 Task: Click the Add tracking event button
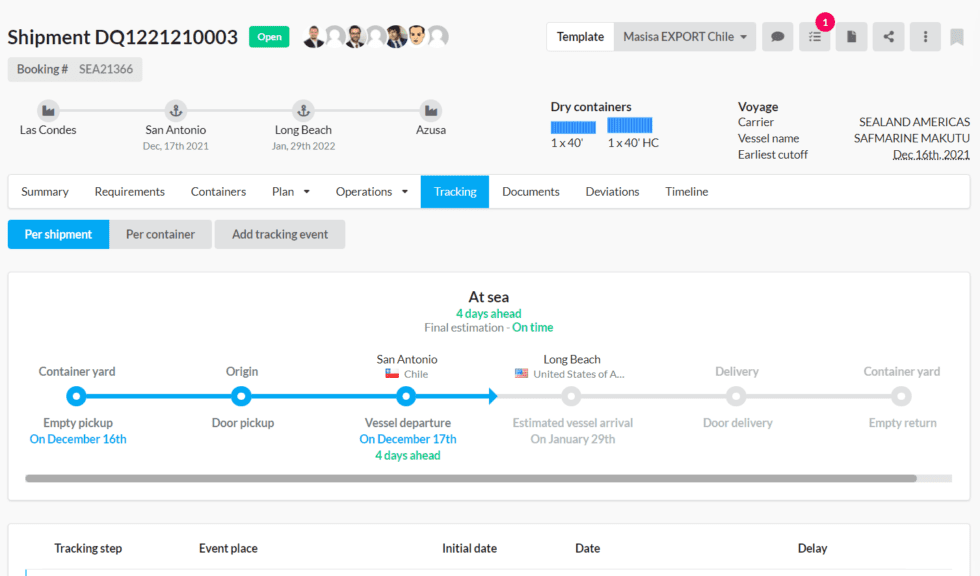click(279, 234)
